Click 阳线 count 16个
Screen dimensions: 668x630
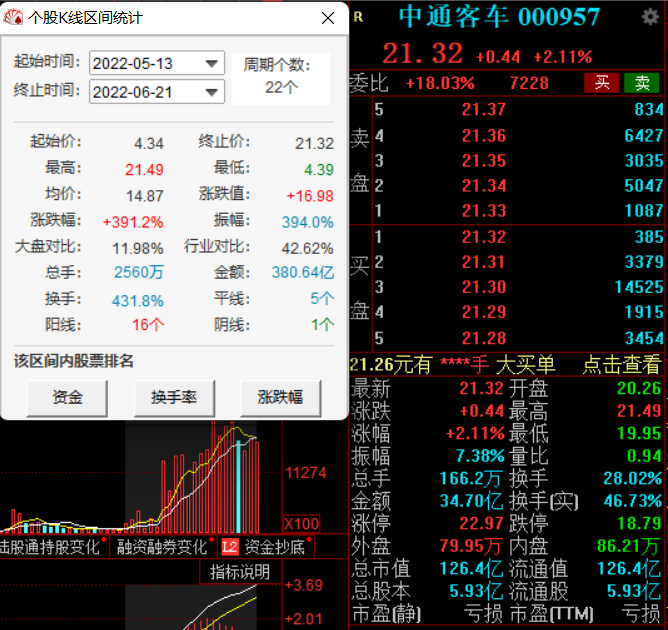point(148,325)
